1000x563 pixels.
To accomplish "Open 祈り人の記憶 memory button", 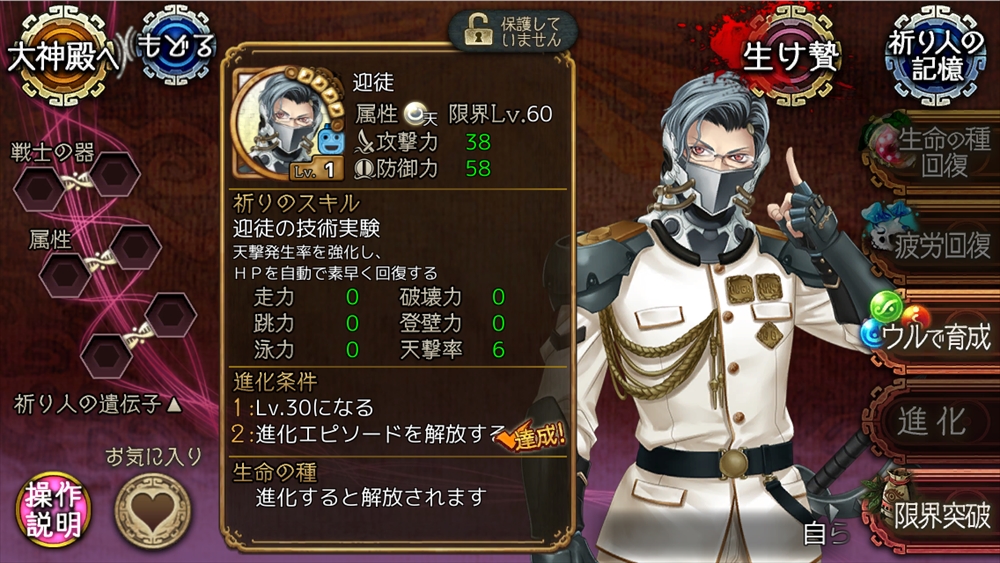I will click(936, 55).
